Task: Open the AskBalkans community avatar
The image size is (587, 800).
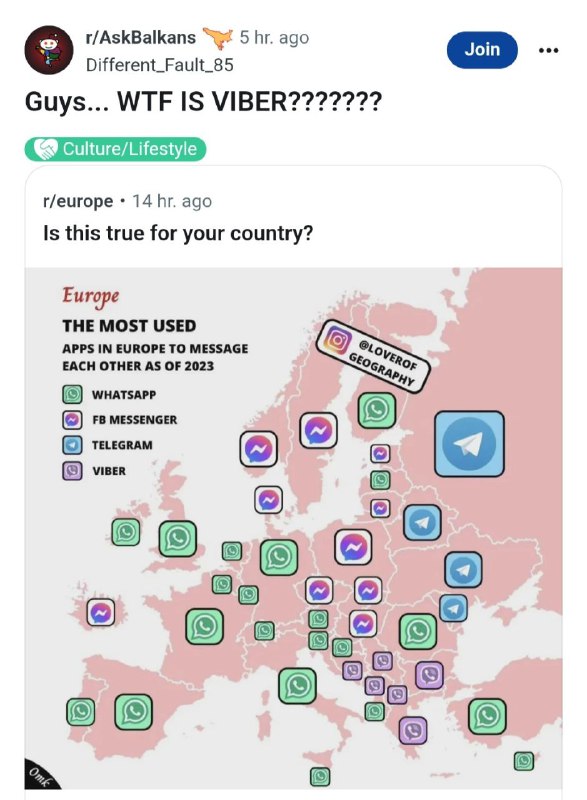Action: point(49,50)
